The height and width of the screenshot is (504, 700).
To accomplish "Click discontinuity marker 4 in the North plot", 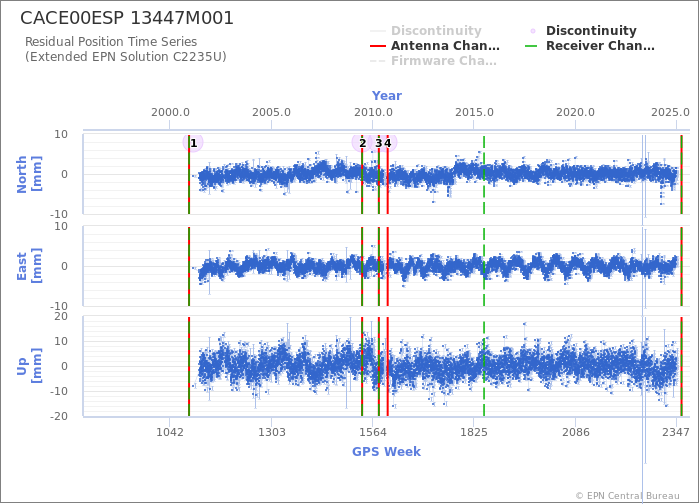I will pos(388,143).
